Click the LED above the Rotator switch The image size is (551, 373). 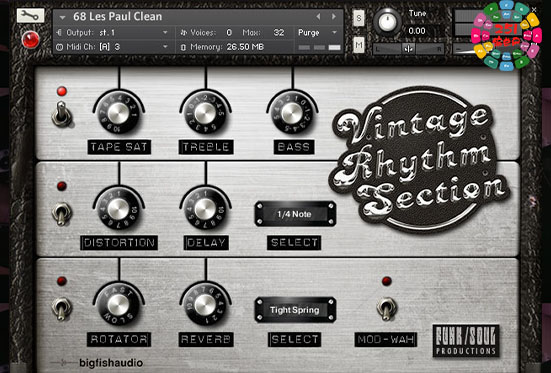tap(62, 281)
